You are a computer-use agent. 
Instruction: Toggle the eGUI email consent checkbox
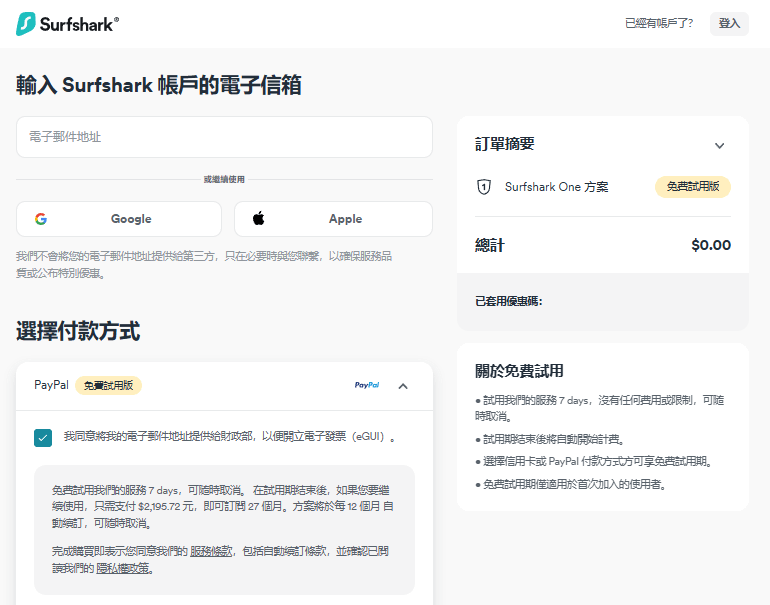43,438
